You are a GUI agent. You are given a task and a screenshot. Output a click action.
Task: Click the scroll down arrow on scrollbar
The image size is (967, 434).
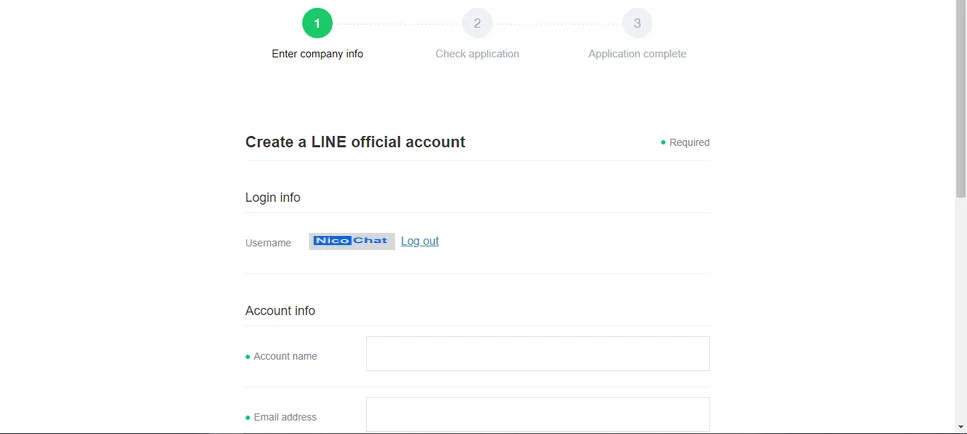pyautogui.click(x=961, y=426)
